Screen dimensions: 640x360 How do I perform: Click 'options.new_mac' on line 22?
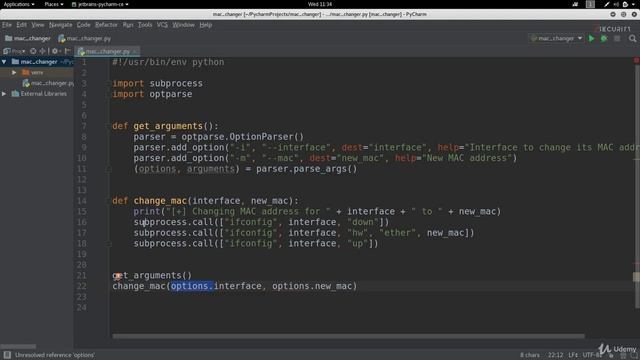(312, 286)
